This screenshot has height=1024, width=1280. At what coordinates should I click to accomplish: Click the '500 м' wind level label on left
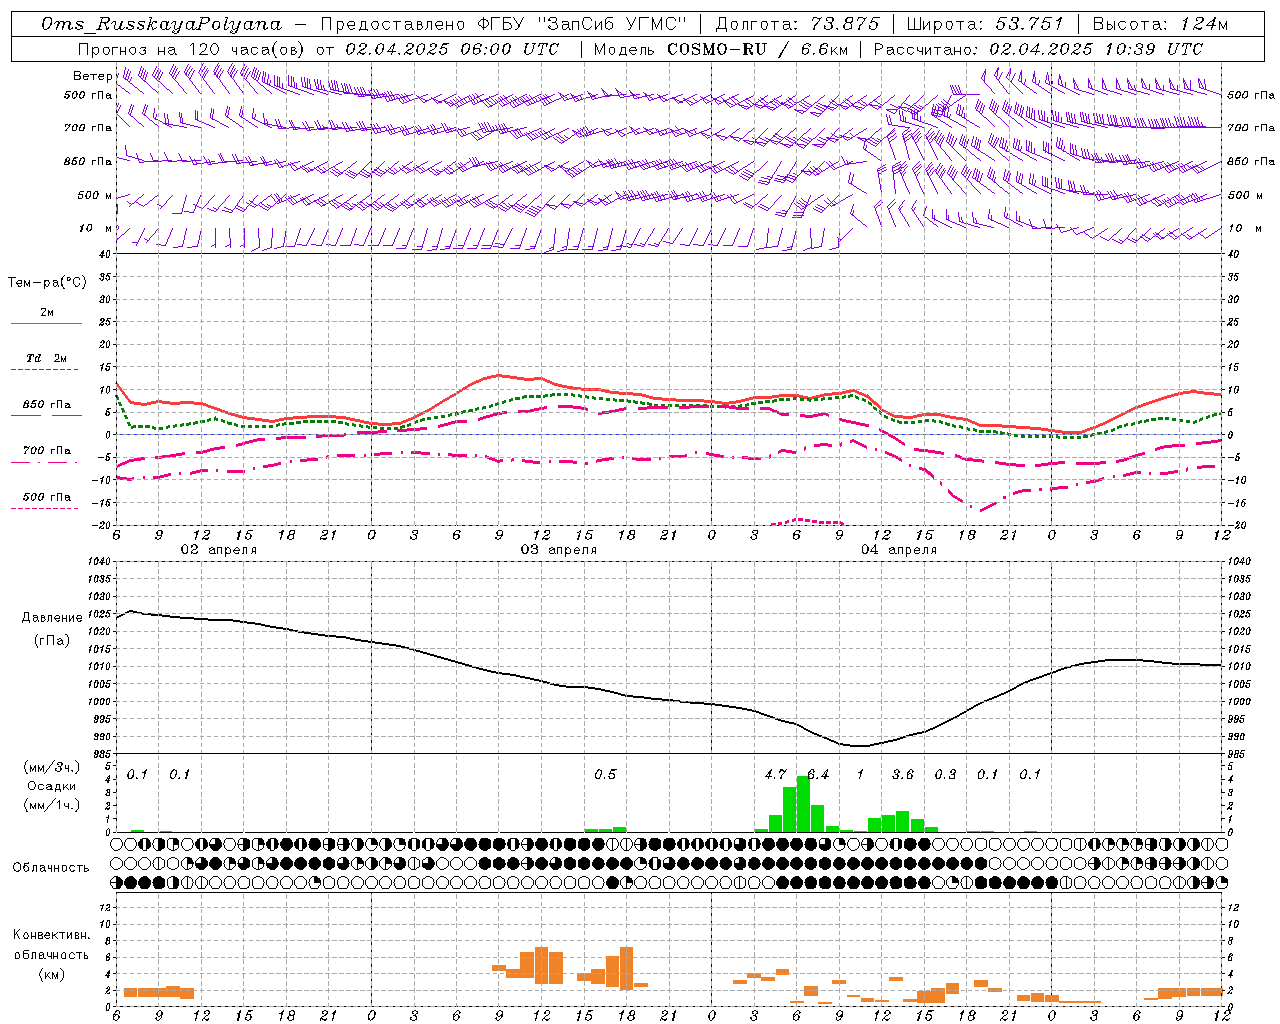[95, 195]
